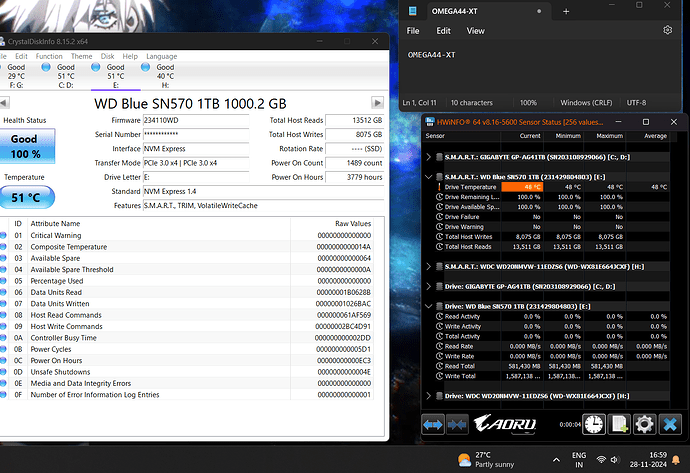Click the drive icon of Drive: WD Blue group
The image size is (690, 473).
point(439,306)
